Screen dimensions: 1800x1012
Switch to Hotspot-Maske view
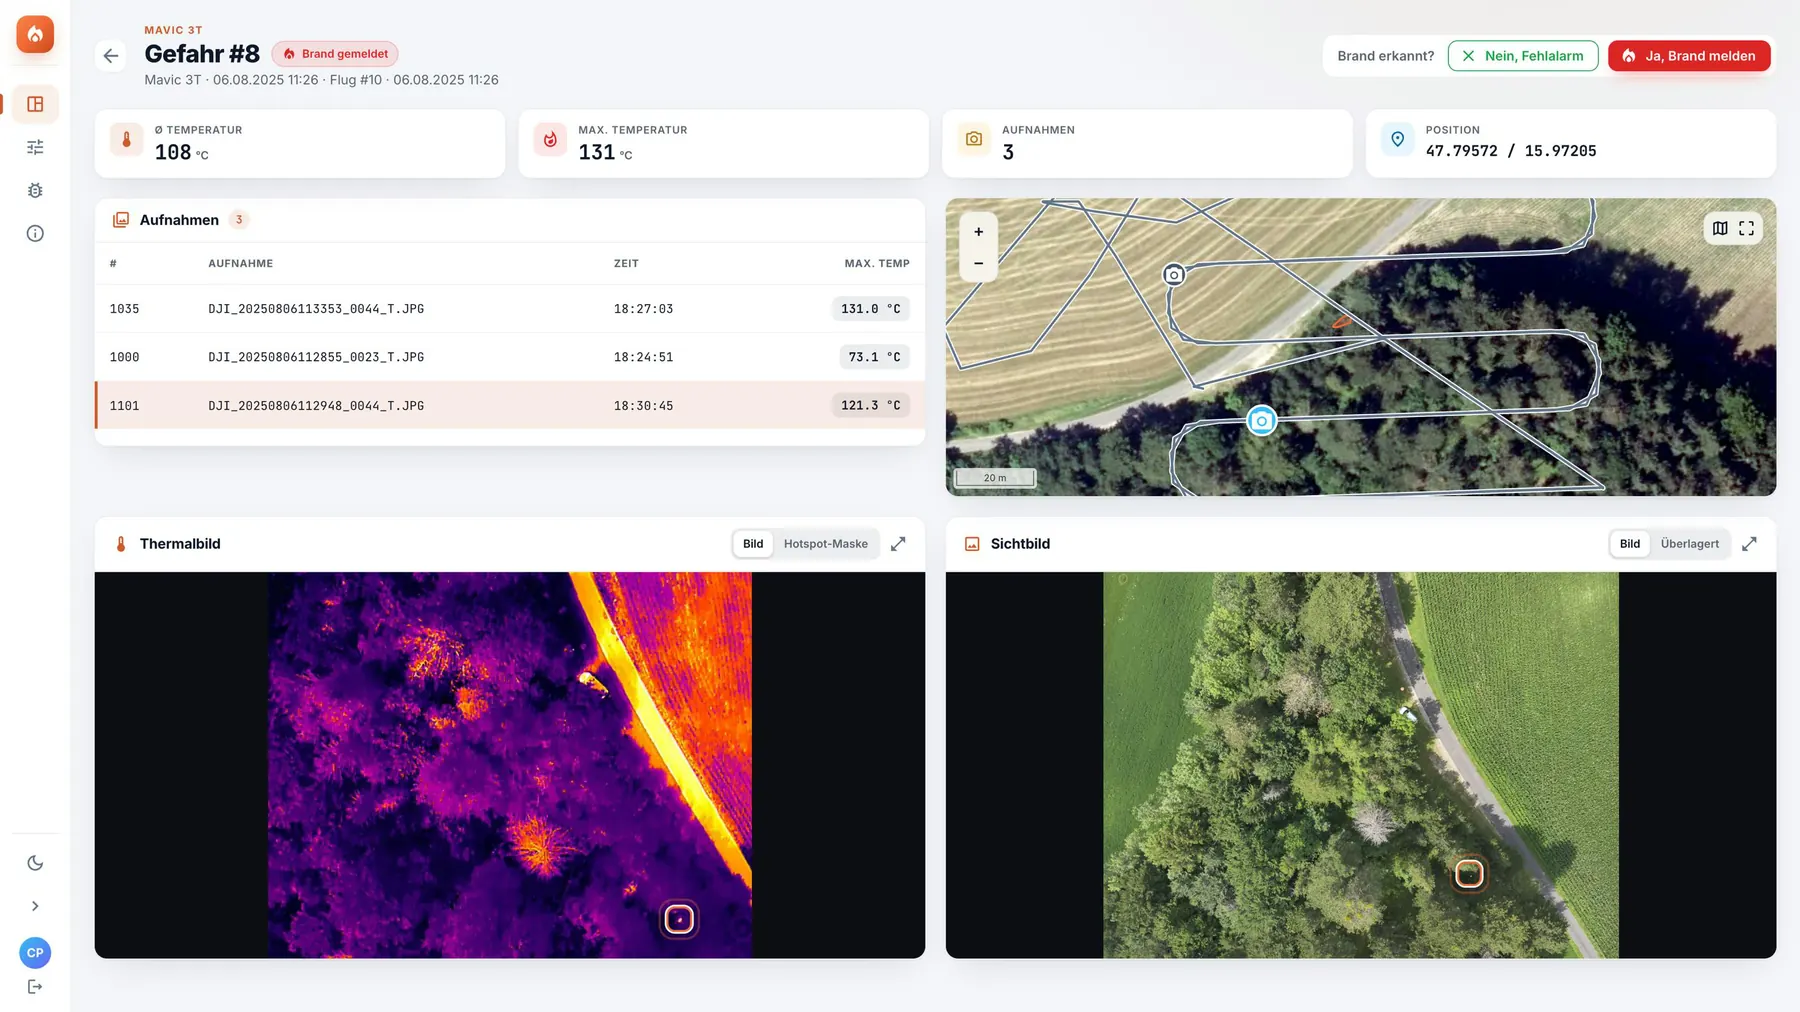click(826, 544)
